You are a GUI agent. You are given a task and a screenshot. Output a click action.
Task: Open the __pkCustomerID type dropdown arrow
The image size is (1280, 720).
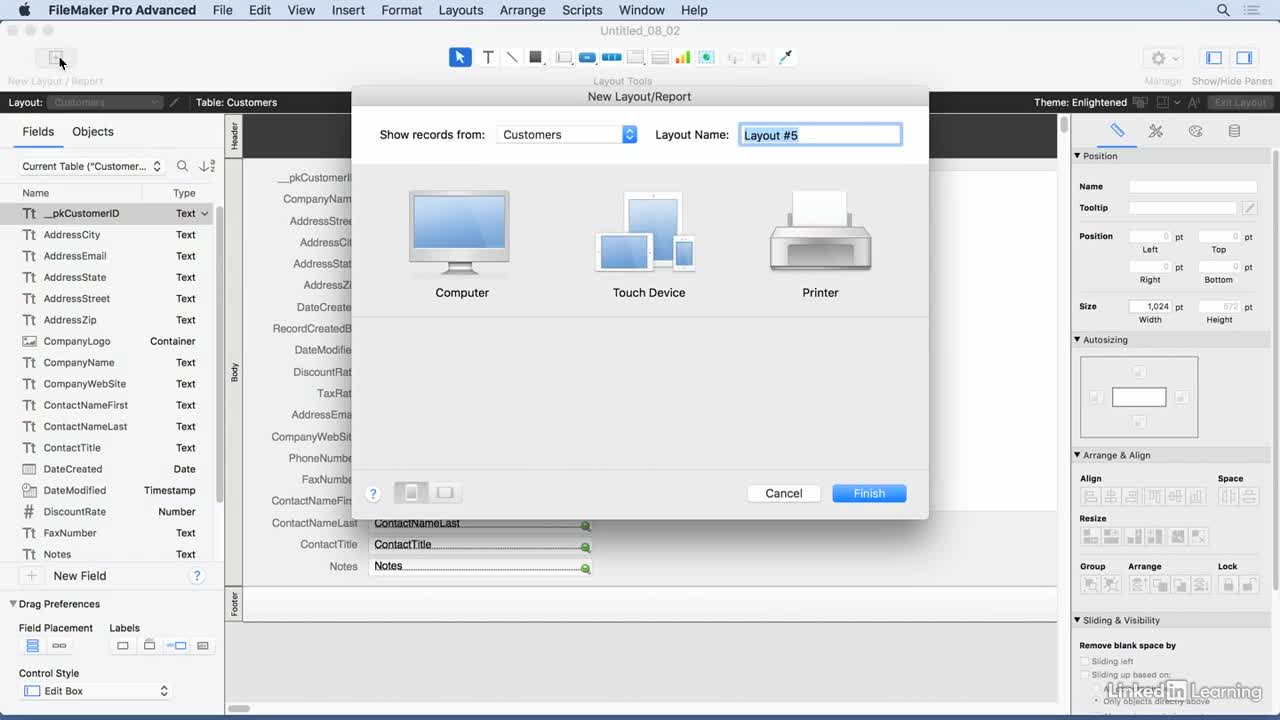pos(205,213)
